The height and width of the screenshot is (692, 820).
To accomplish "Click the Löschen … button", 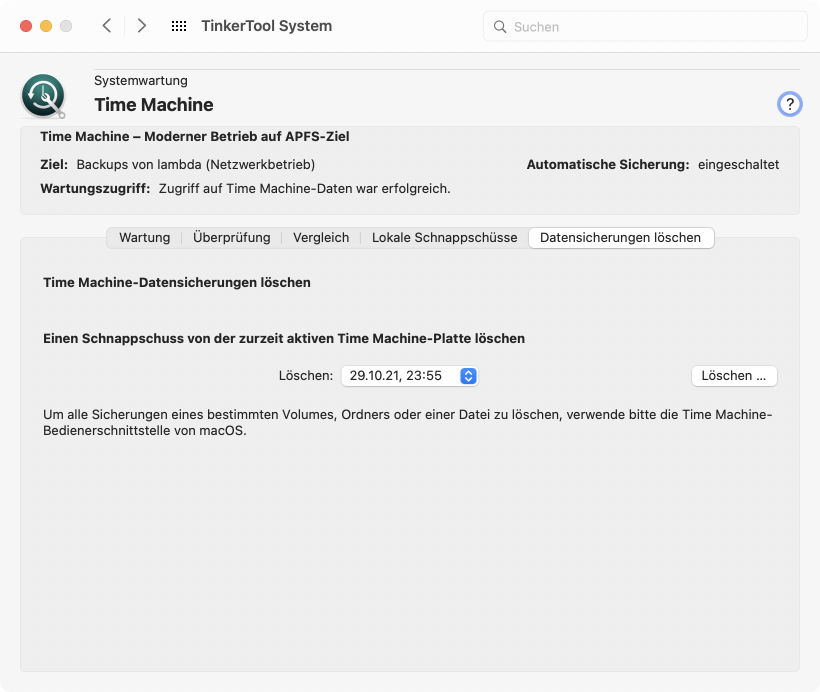I will coord(734,376).
